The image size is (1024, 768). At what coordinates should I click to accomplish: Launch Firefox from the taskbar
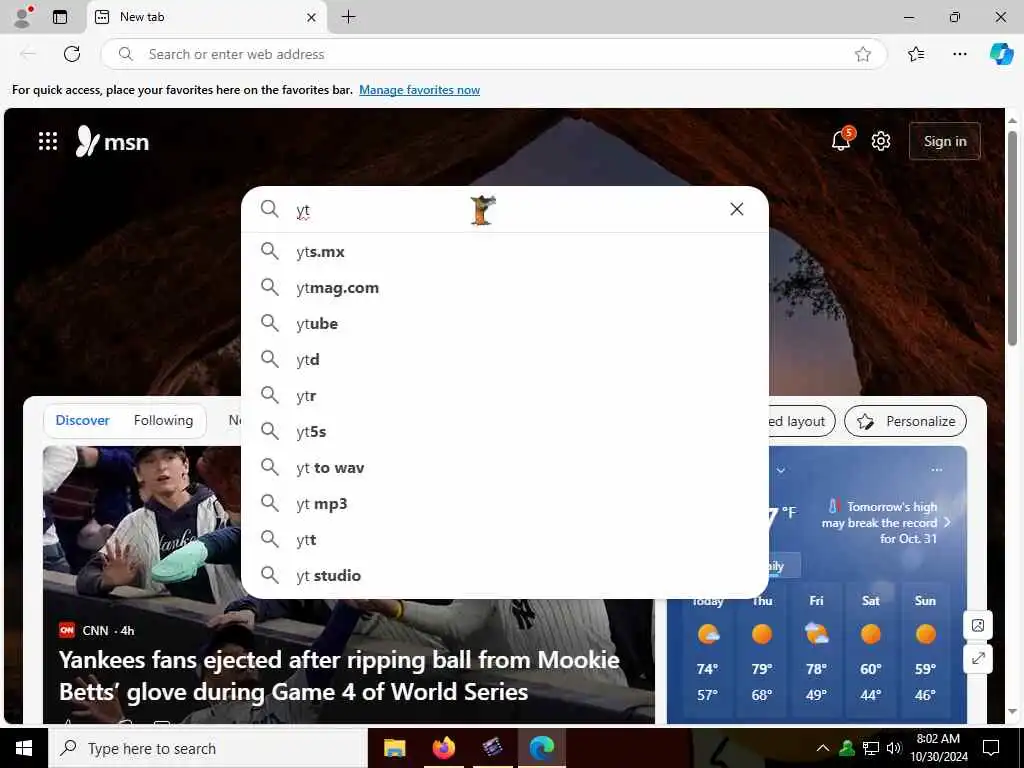[x=443, y=748]
